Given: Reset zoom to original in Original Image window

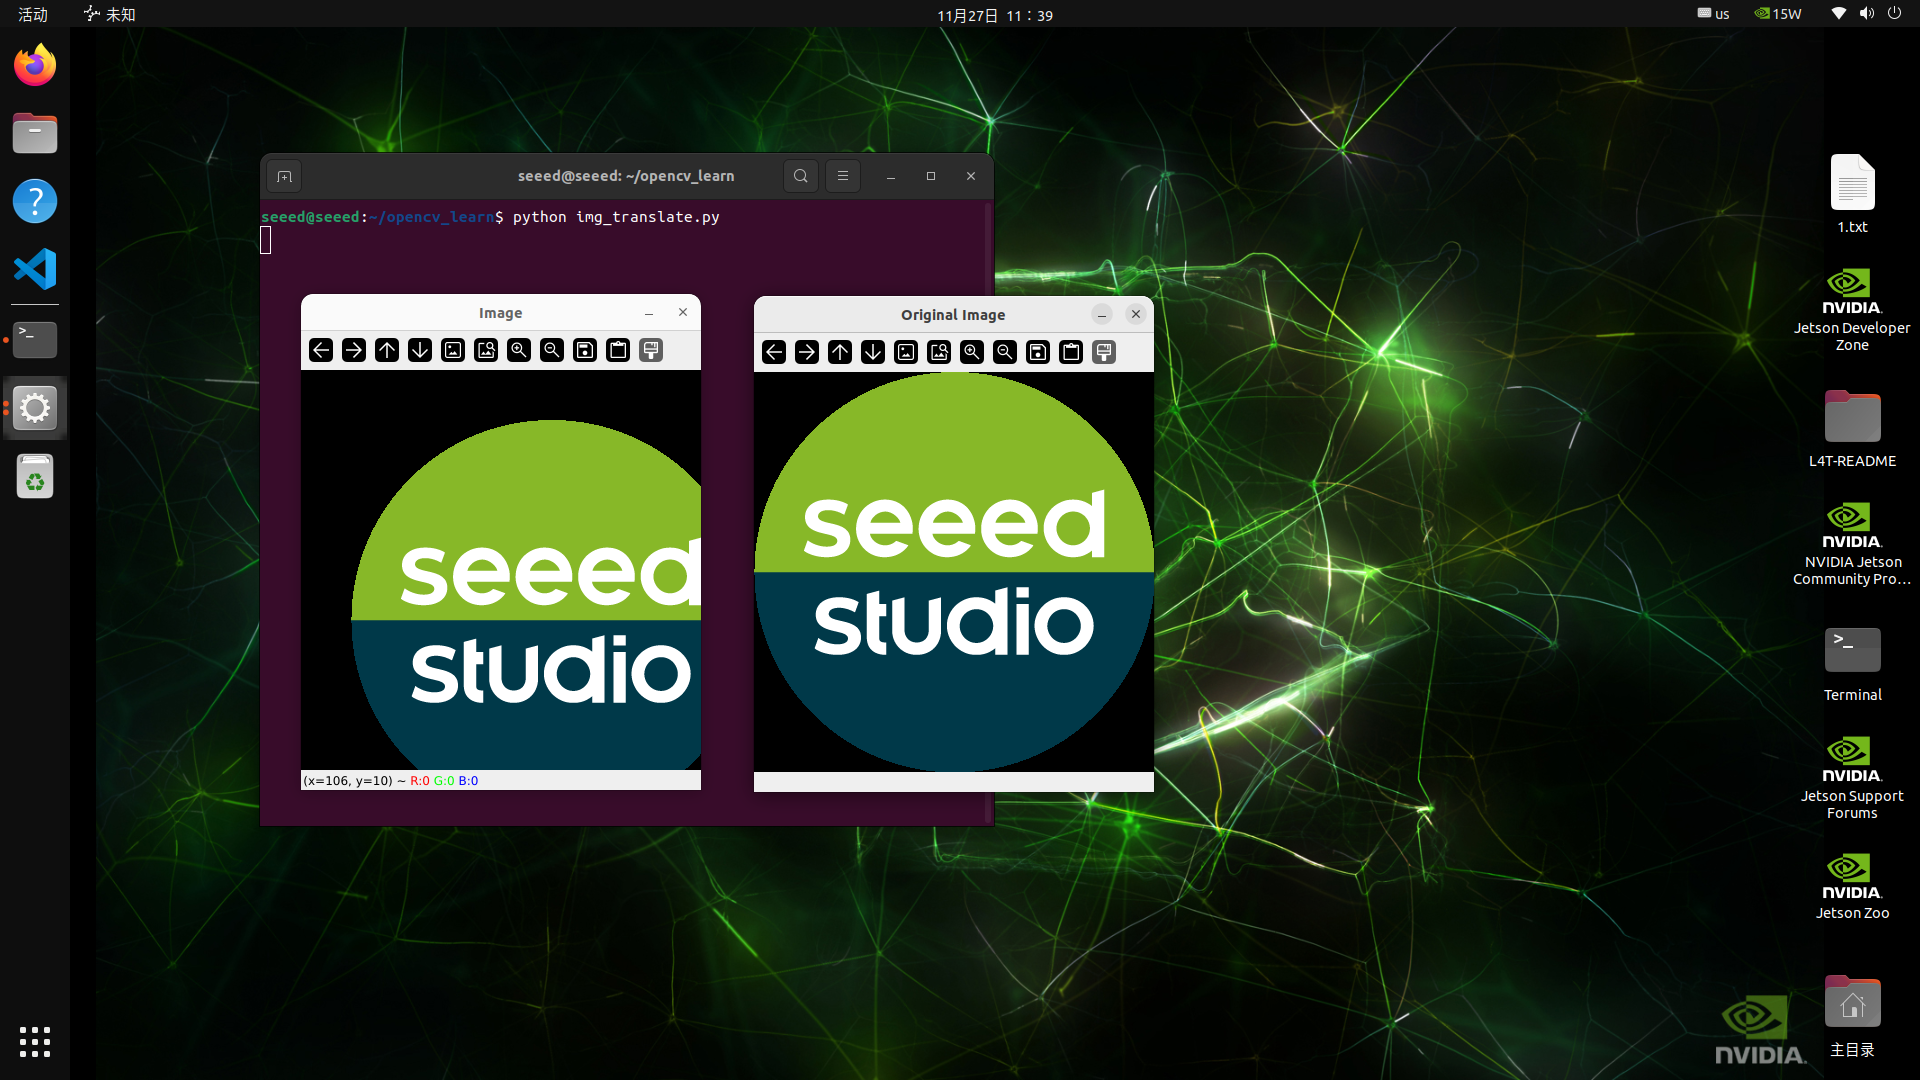Looking at the screenshot, I should tap(906, 352).
